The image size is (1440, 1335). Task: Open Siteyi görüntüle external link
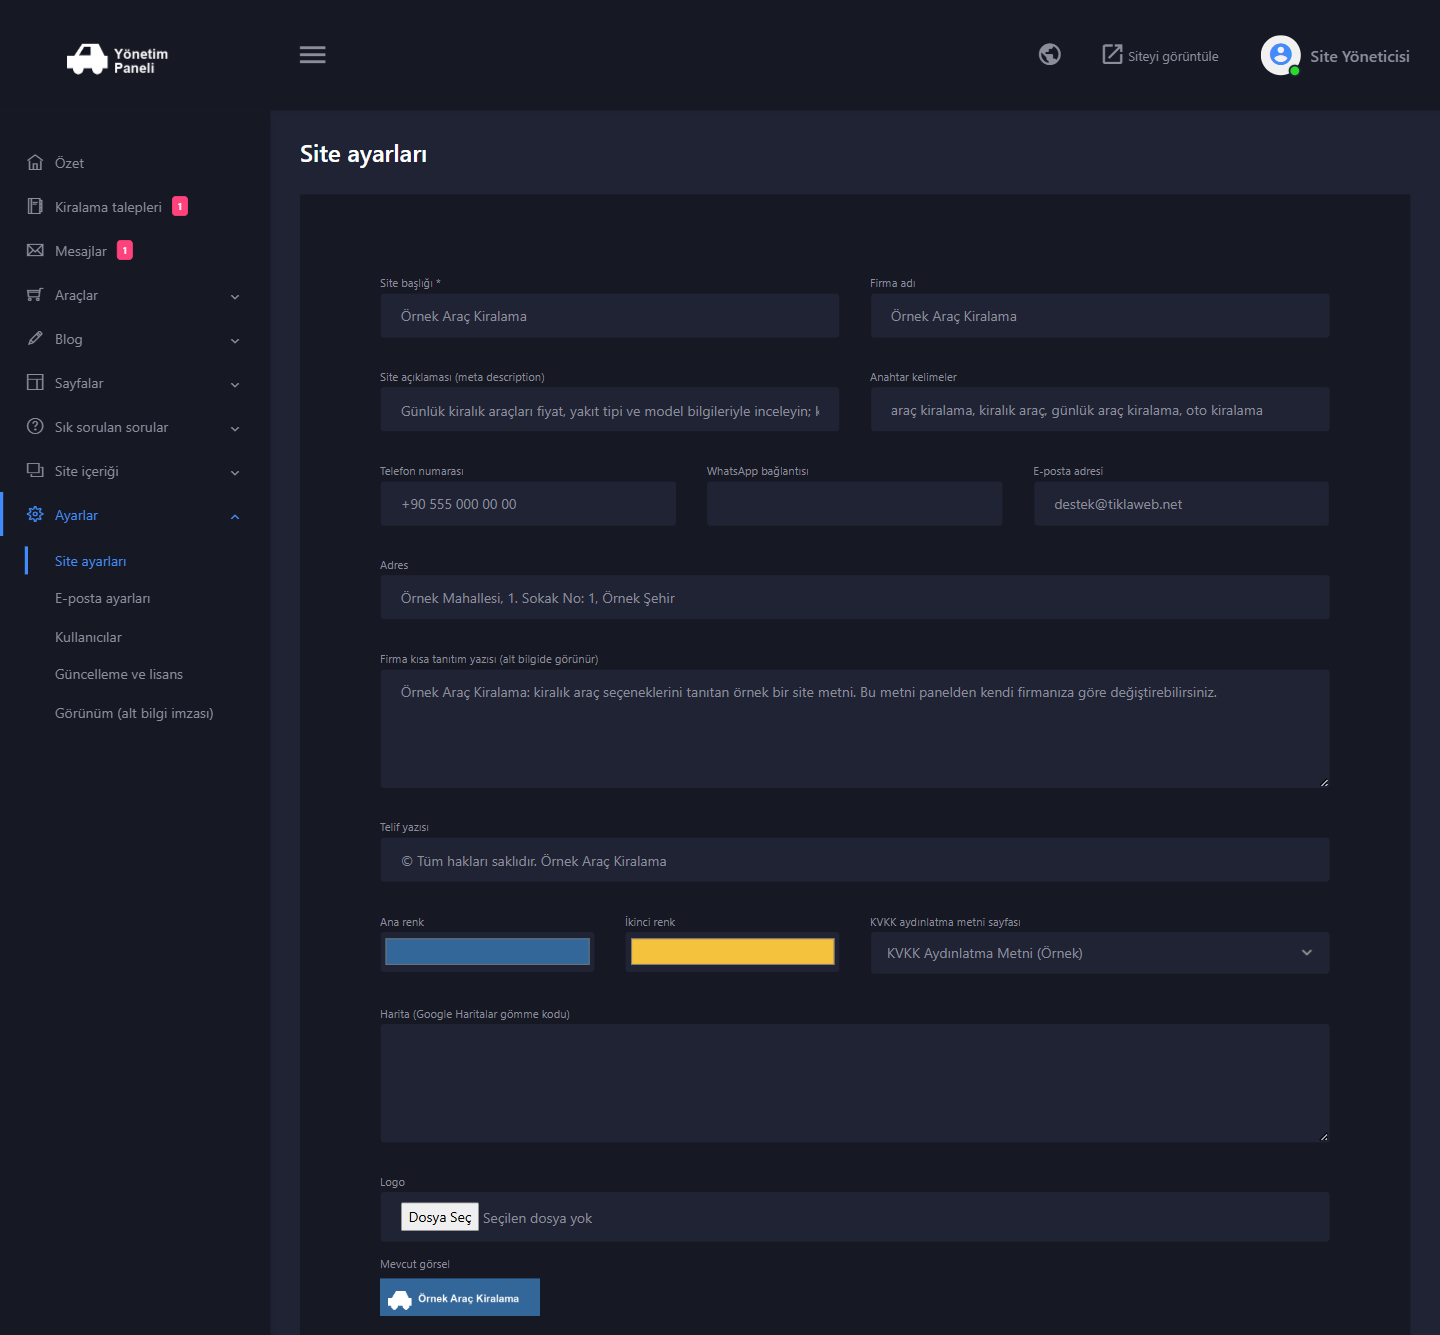click(x=1160, y=55)
